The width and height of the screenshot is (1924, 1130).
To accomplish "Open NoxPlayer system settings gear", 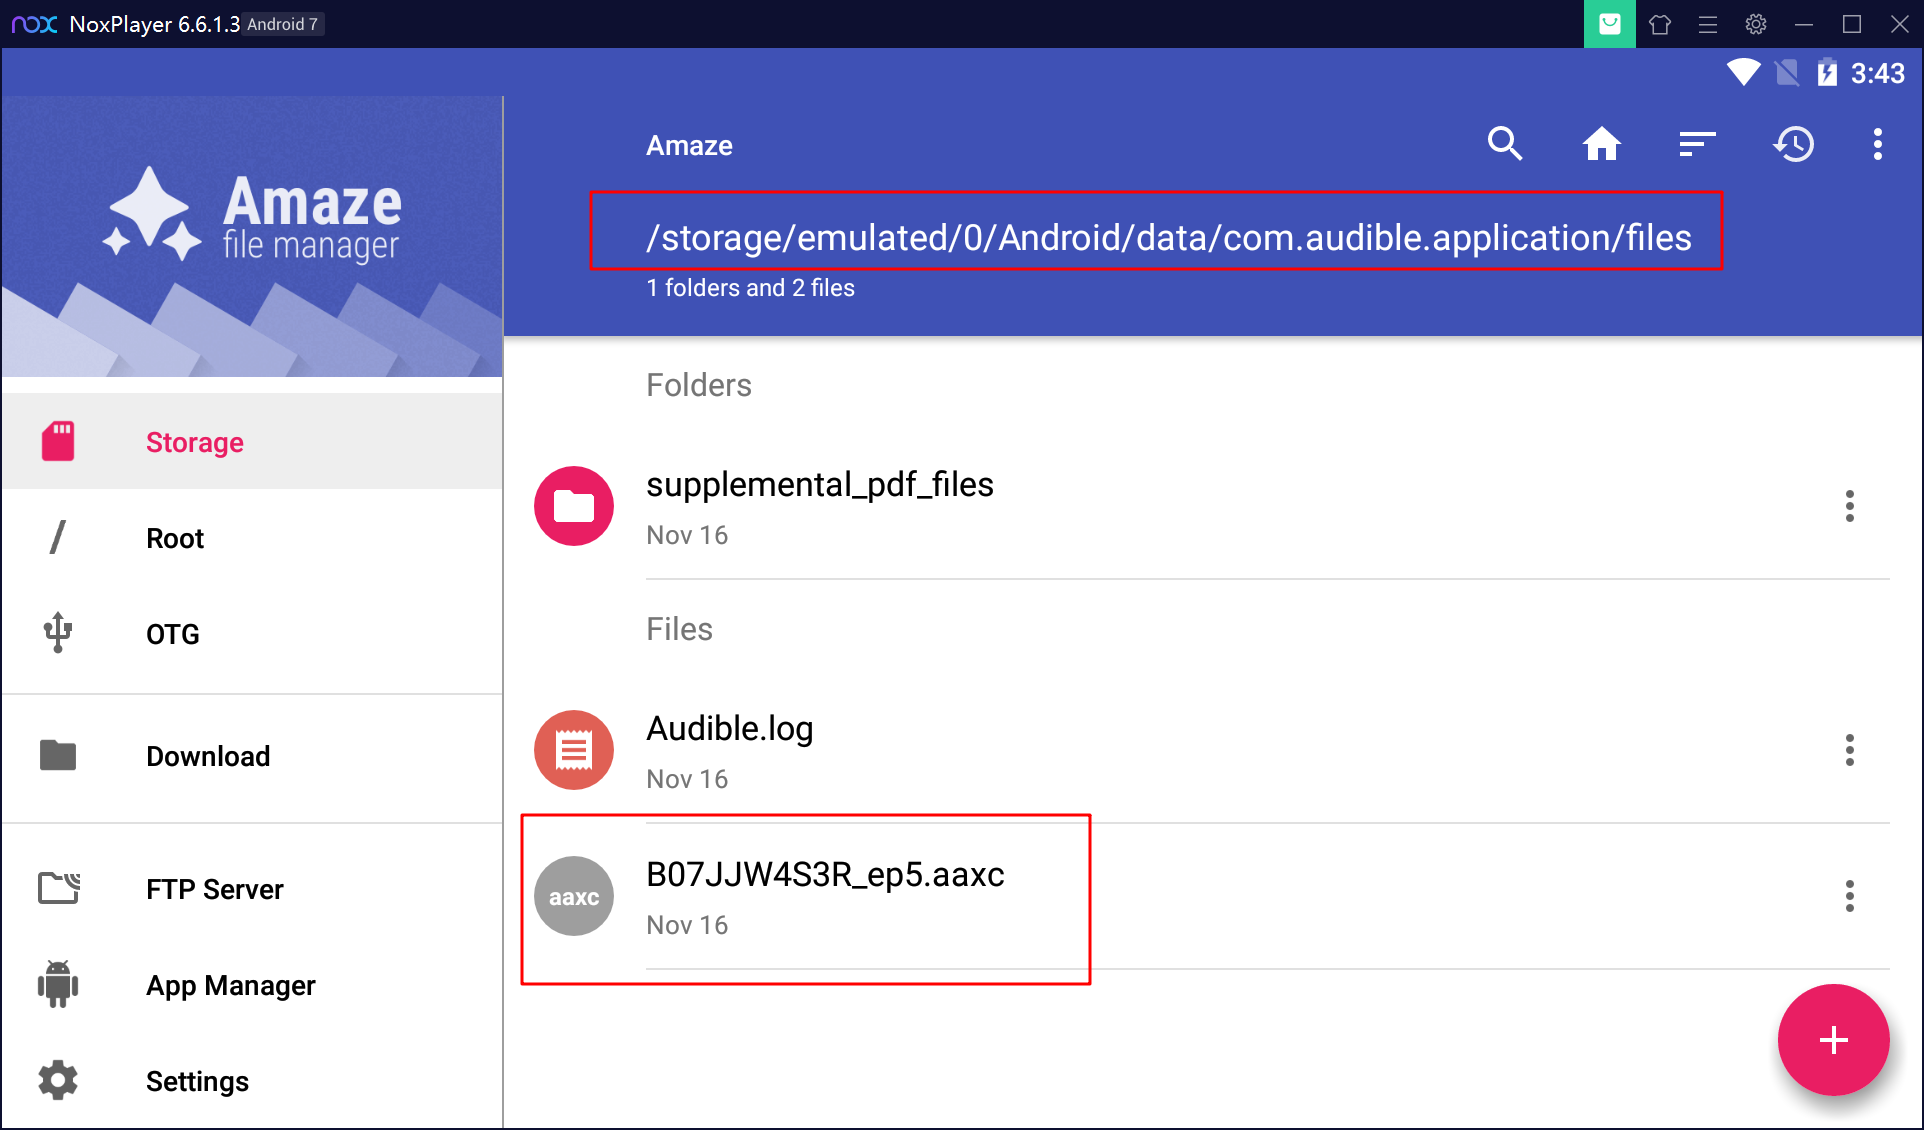I will pyautogui.click(x=1756, y=24).
